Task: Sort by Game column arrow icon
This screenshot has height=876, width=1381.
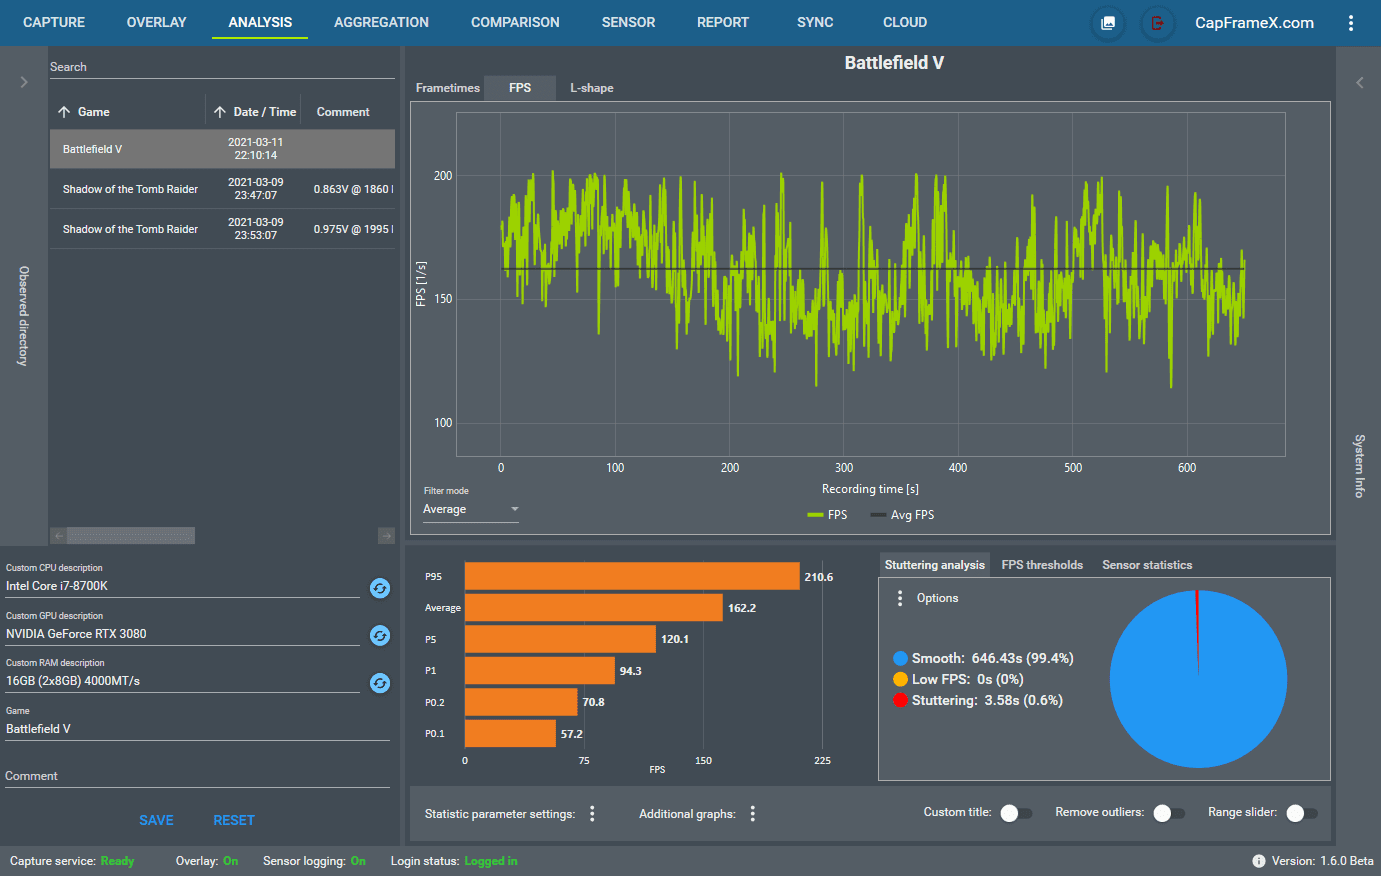Action: (x=64, y=112)
